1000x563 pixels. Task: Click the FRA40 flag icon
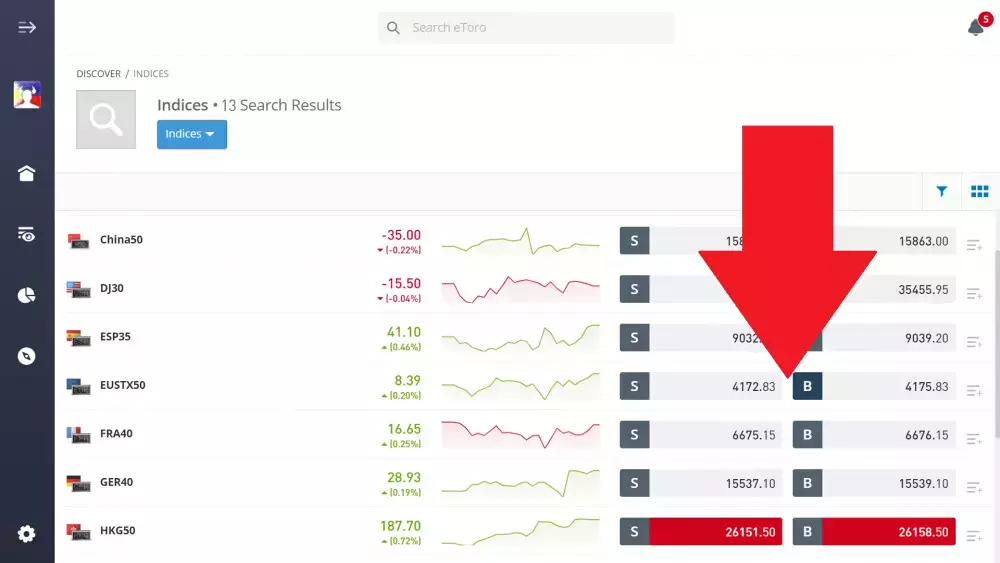(78, 435)
